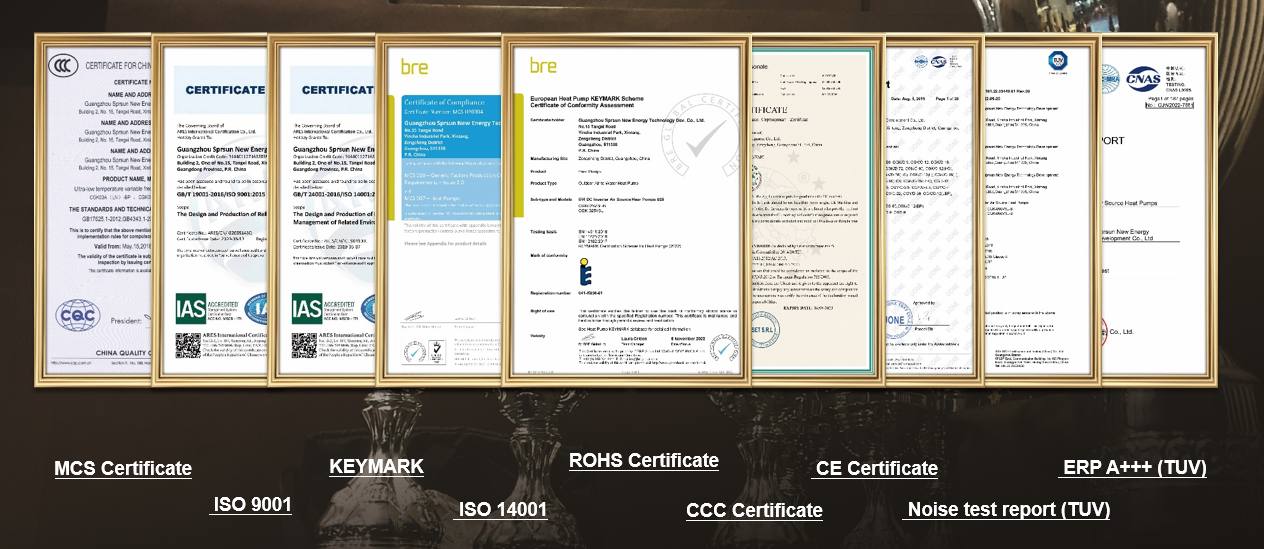Screen dimensions: 1264x549
Task: View the GB/T 19001 ISO 9001:2015 certificate
Action: point(209,209)
